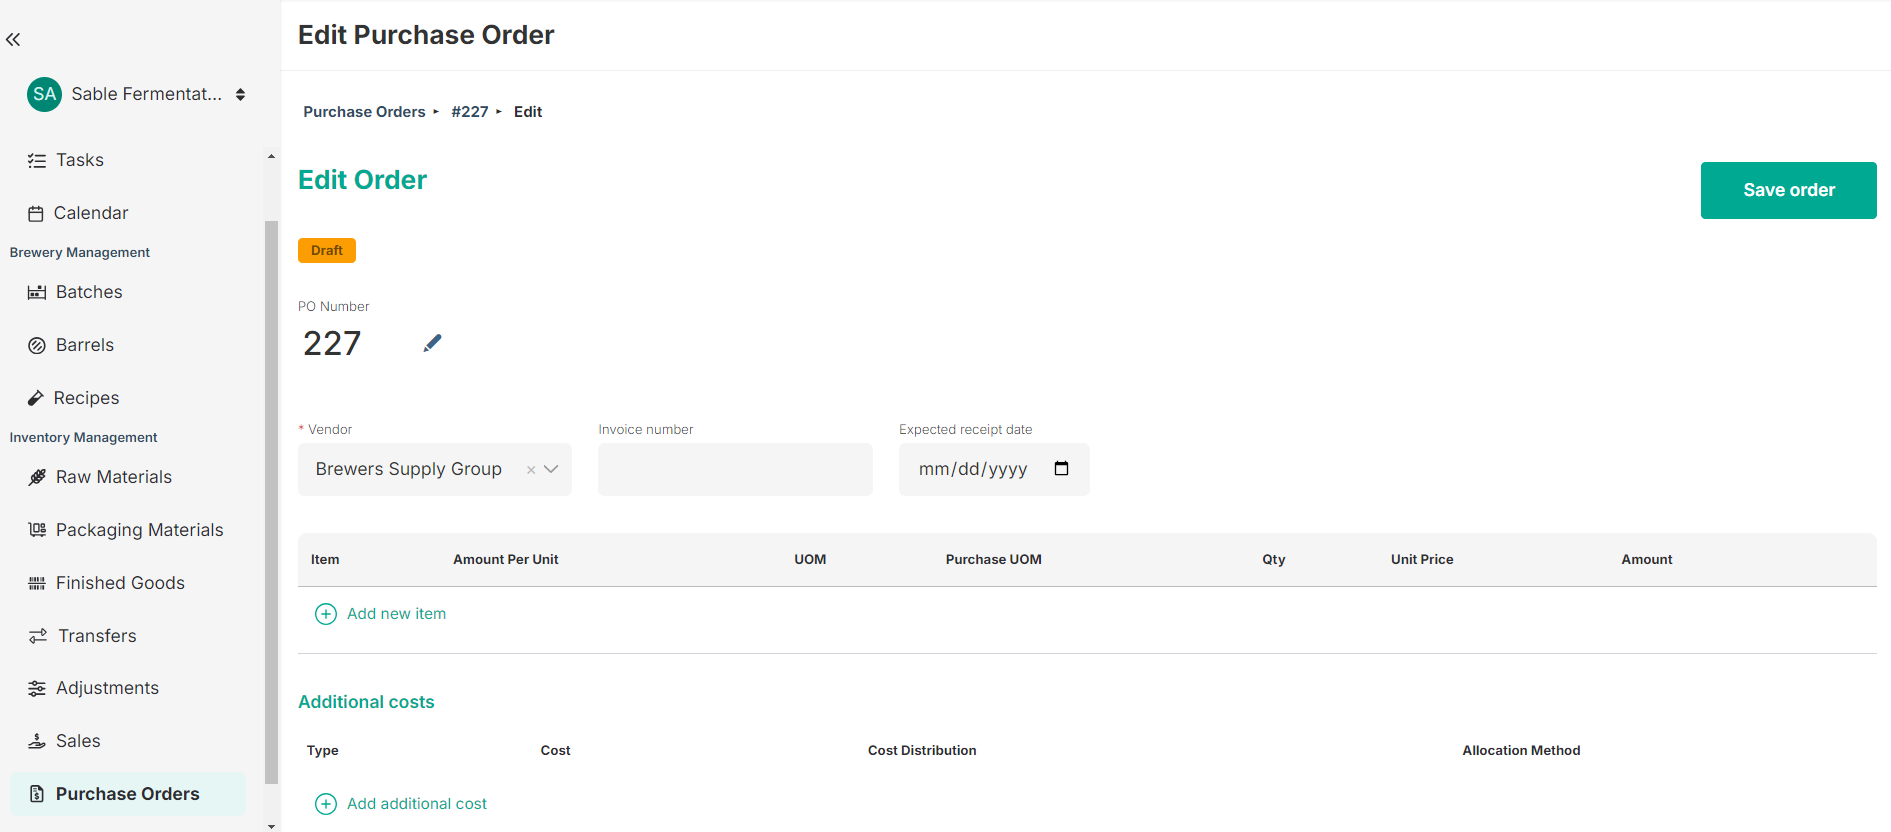
Task: Navigate to Purchase Orders breadcrumb
Action: 364,112
